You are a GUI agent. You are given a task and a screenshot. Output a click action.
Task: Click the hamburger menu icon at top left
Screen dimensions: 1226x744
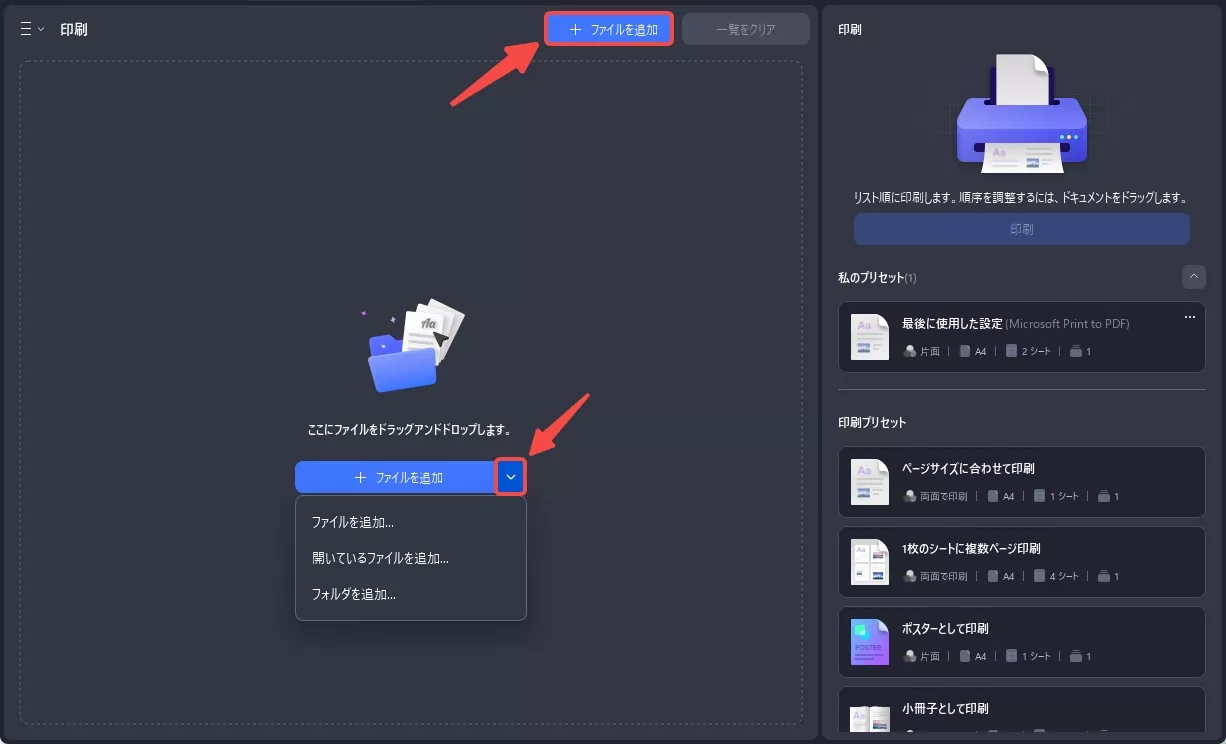click(25, 28)
